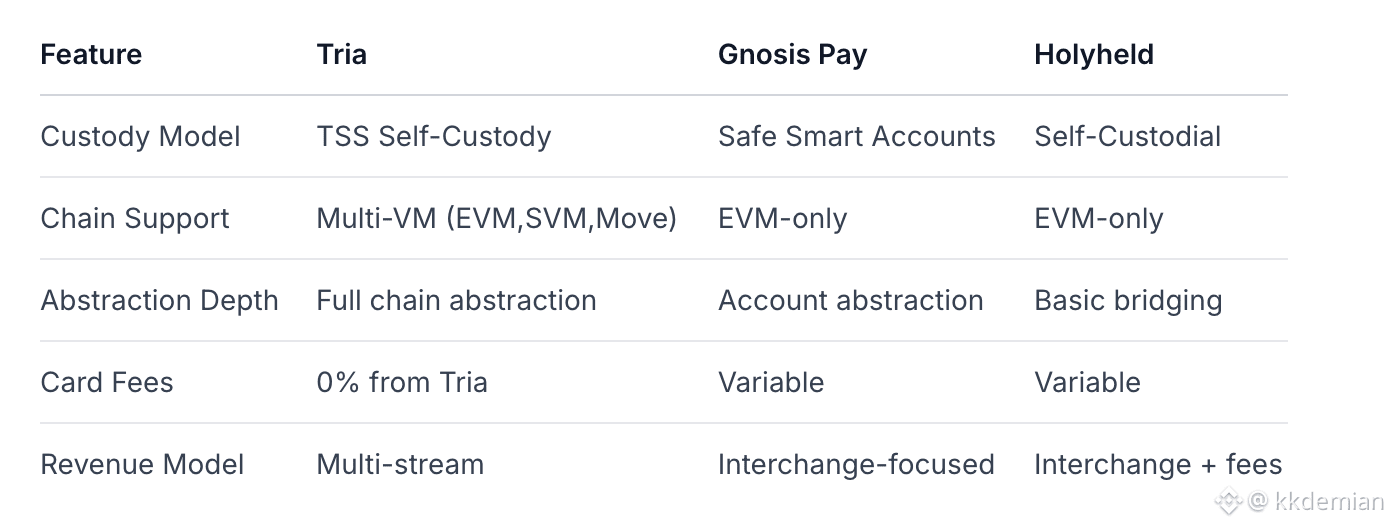Click the Card Fees row label
The image size is (1392, 526).
click(107, 382)
